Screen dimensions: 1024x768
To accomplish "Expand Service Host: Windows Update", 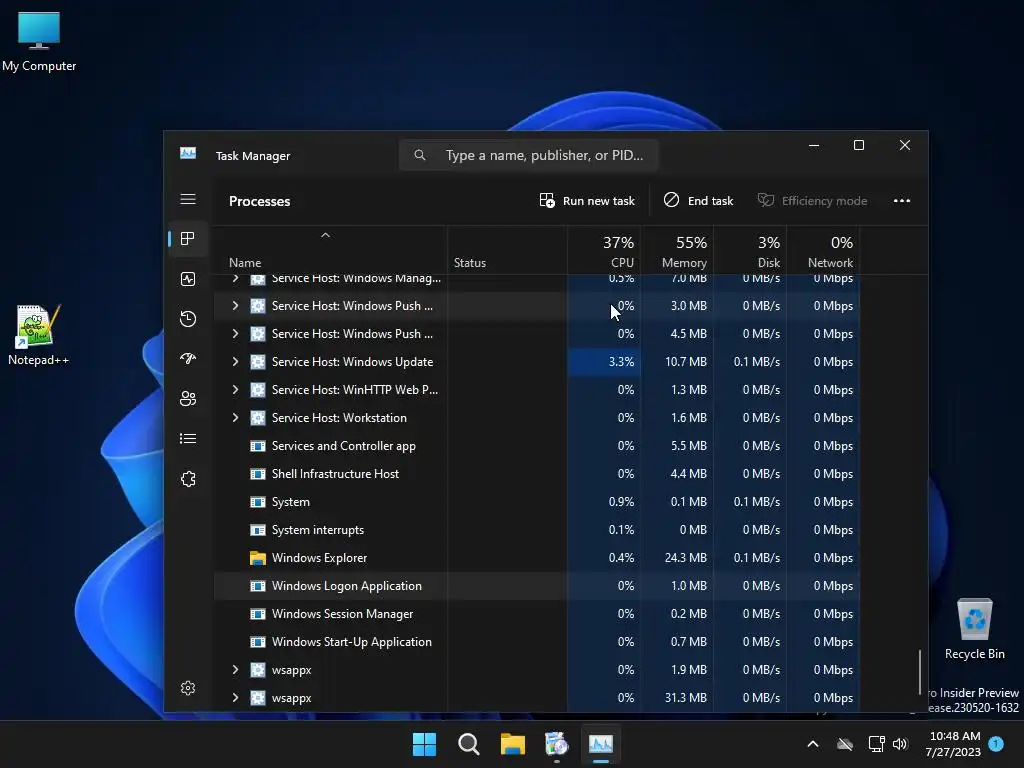I will click(x=235, y=362).
